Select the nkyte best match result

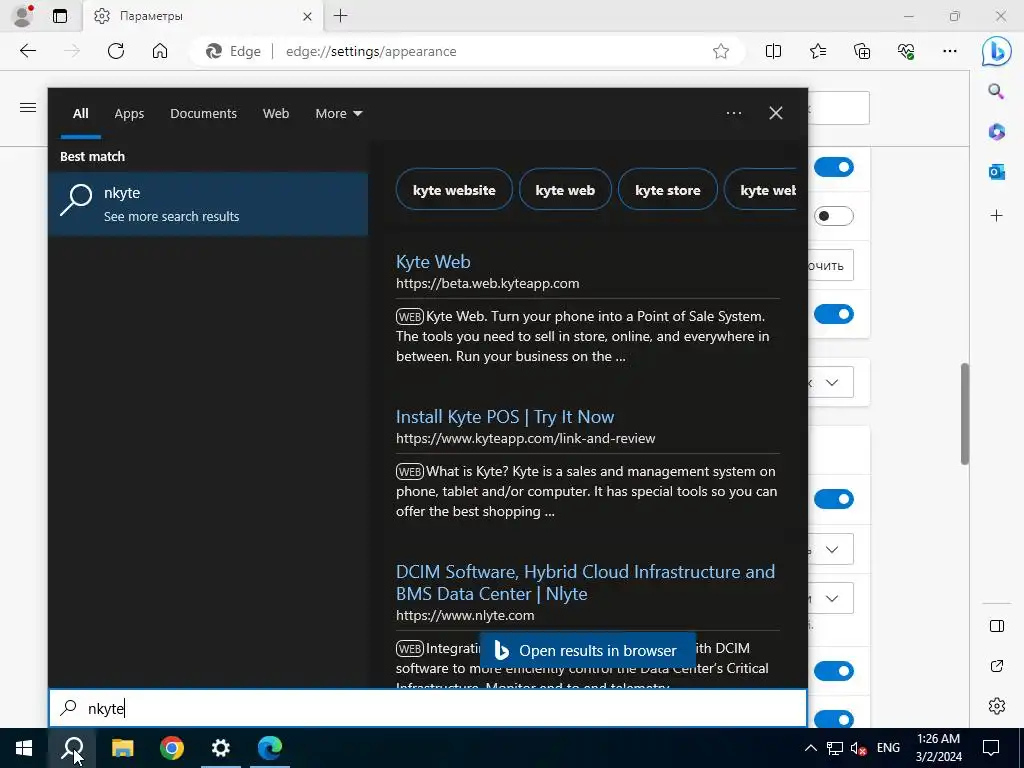click(x=208, y=203)
